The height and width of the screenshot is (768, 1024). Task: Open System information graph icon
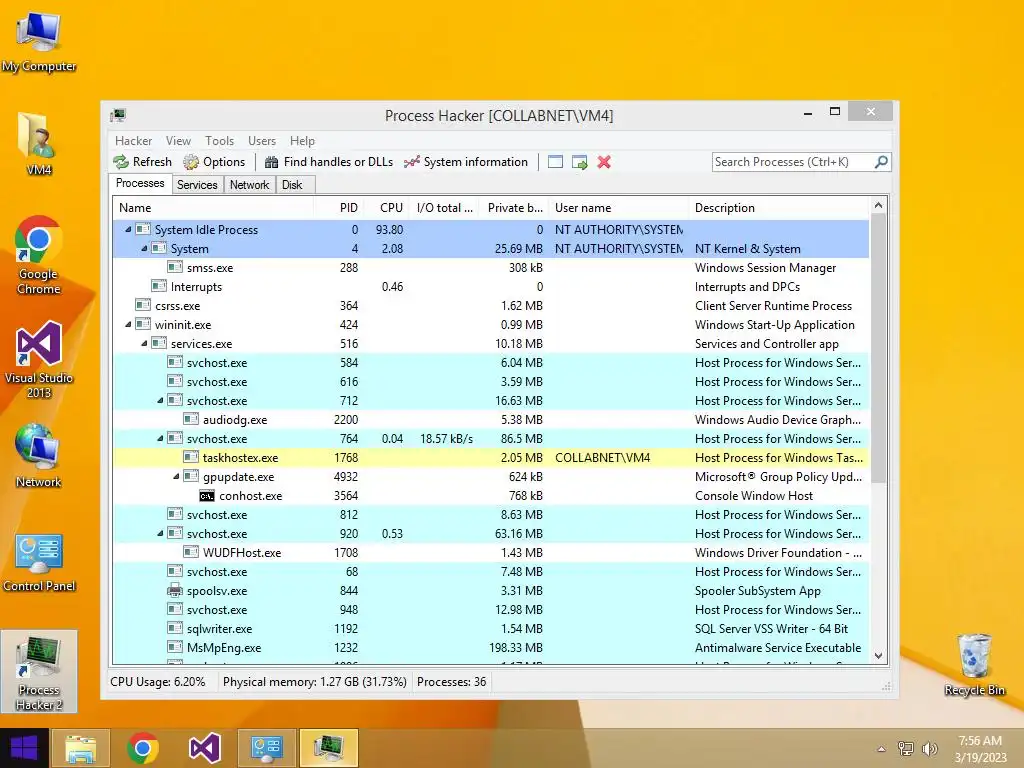click(411, 162)
